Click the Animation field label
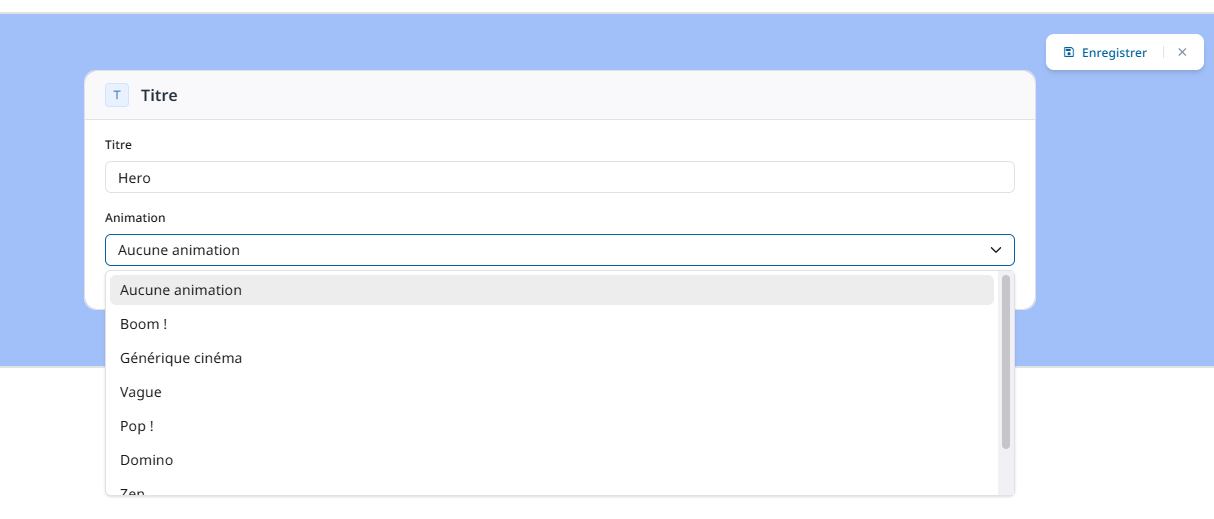 point(135,217)
